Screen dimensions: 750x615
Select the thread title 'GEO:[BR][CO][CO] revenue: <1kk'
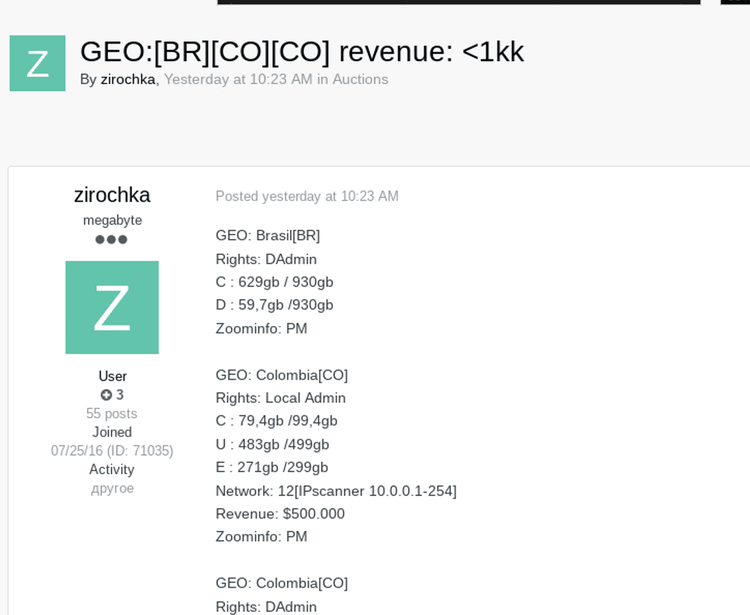click(302, 51)
